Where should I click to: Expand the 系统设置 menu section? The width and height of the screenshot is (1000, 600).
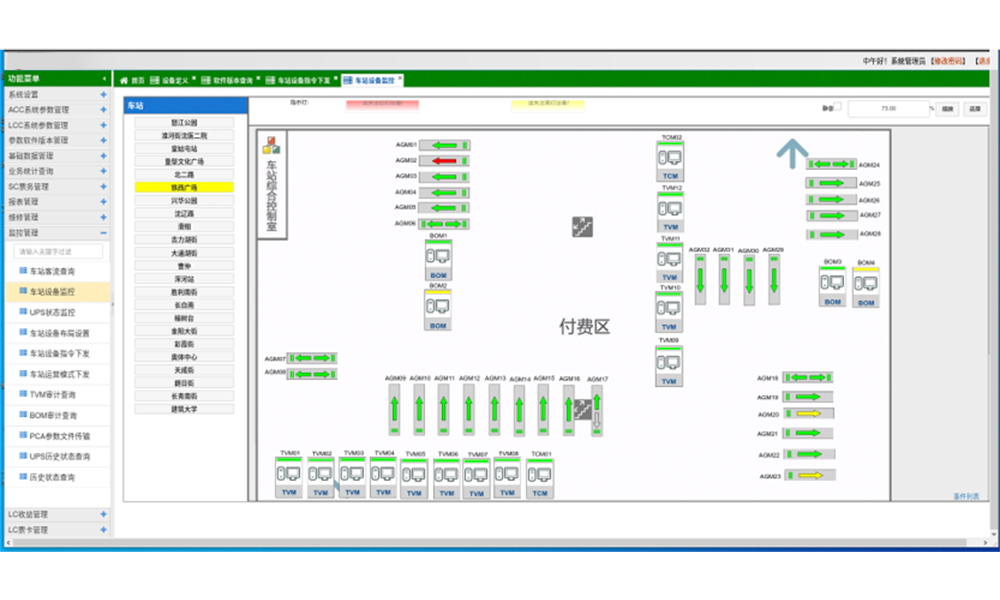point(103,95)
